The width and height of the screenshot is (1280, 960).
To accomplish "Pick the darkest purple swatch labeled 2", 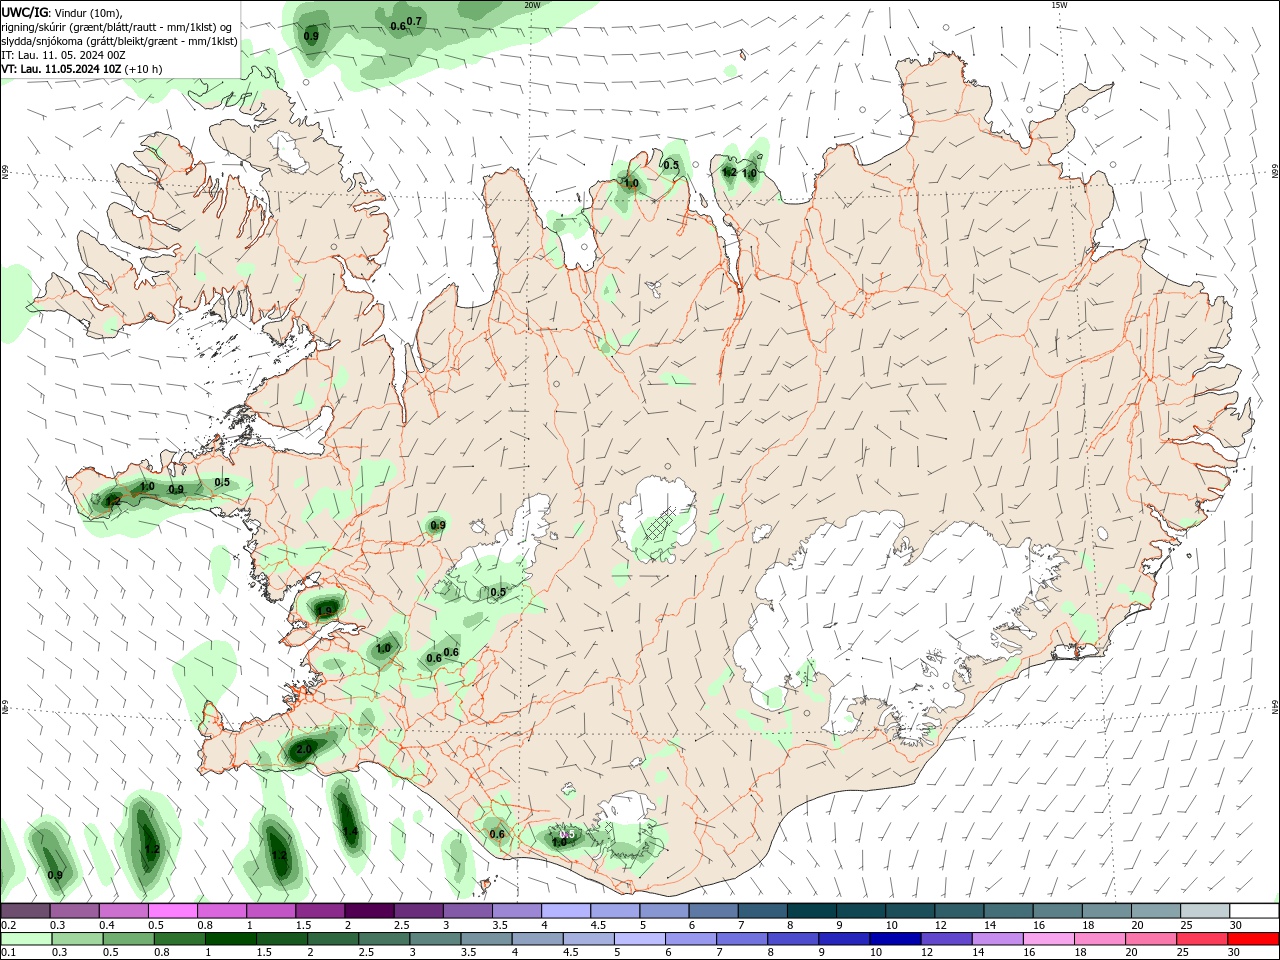I will click(369, 911).
